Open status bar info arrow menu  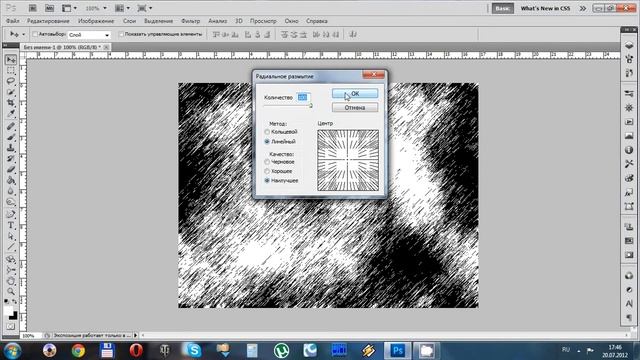click(136, 336)
